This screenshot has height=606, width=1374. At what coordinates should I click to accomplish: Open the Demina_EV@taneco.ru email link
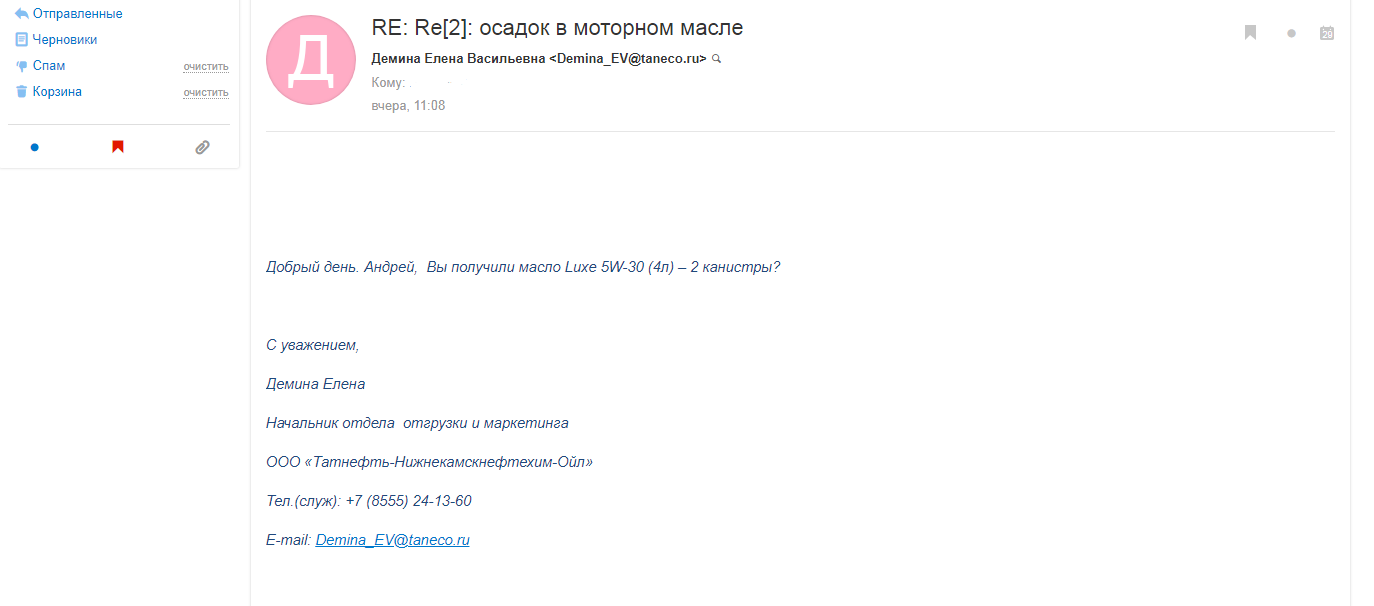[x=393, y=540]
